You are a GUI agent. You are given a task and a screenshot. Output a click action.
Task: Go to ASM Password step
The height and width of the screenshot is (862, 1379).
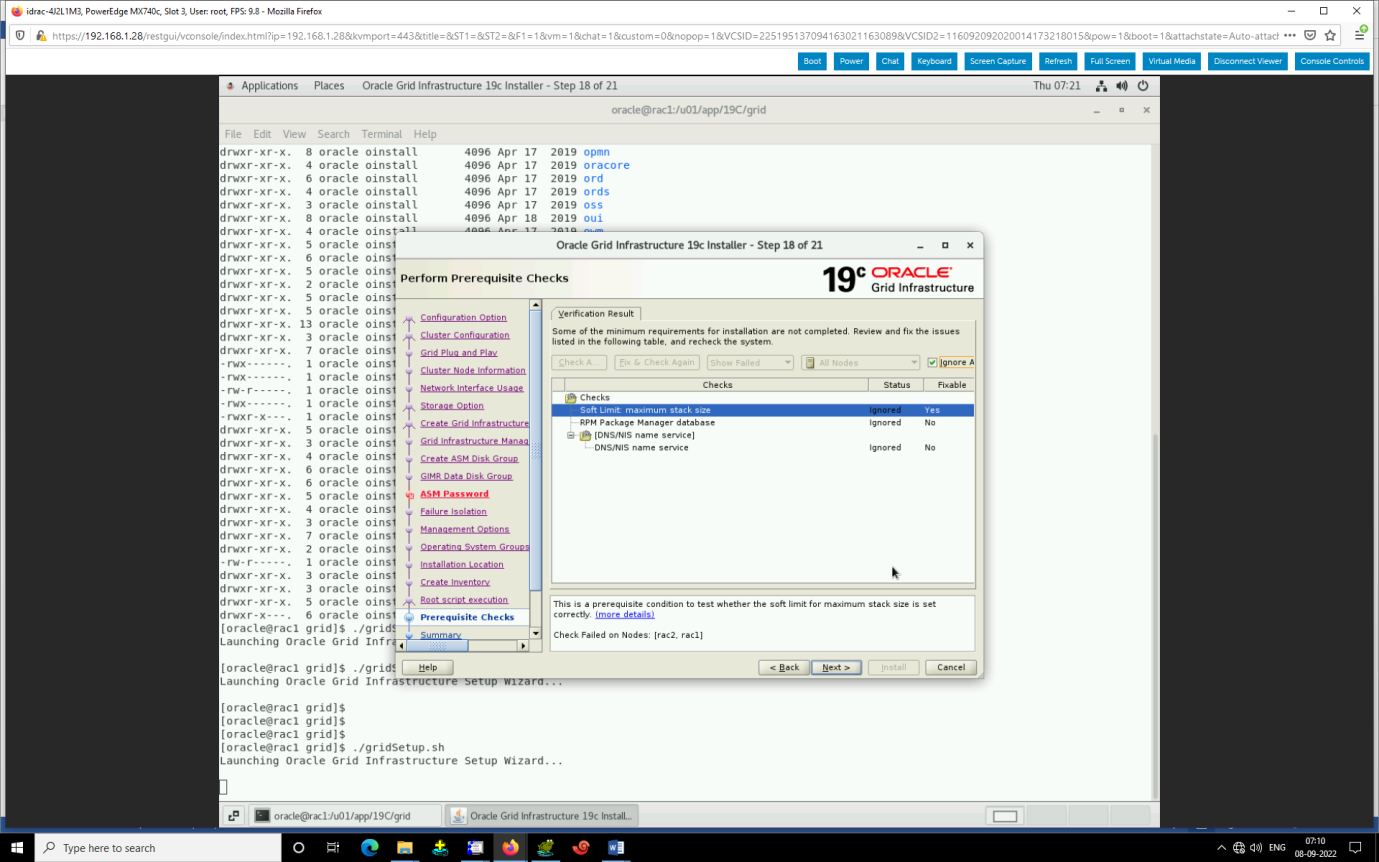[x=454, y=493]
